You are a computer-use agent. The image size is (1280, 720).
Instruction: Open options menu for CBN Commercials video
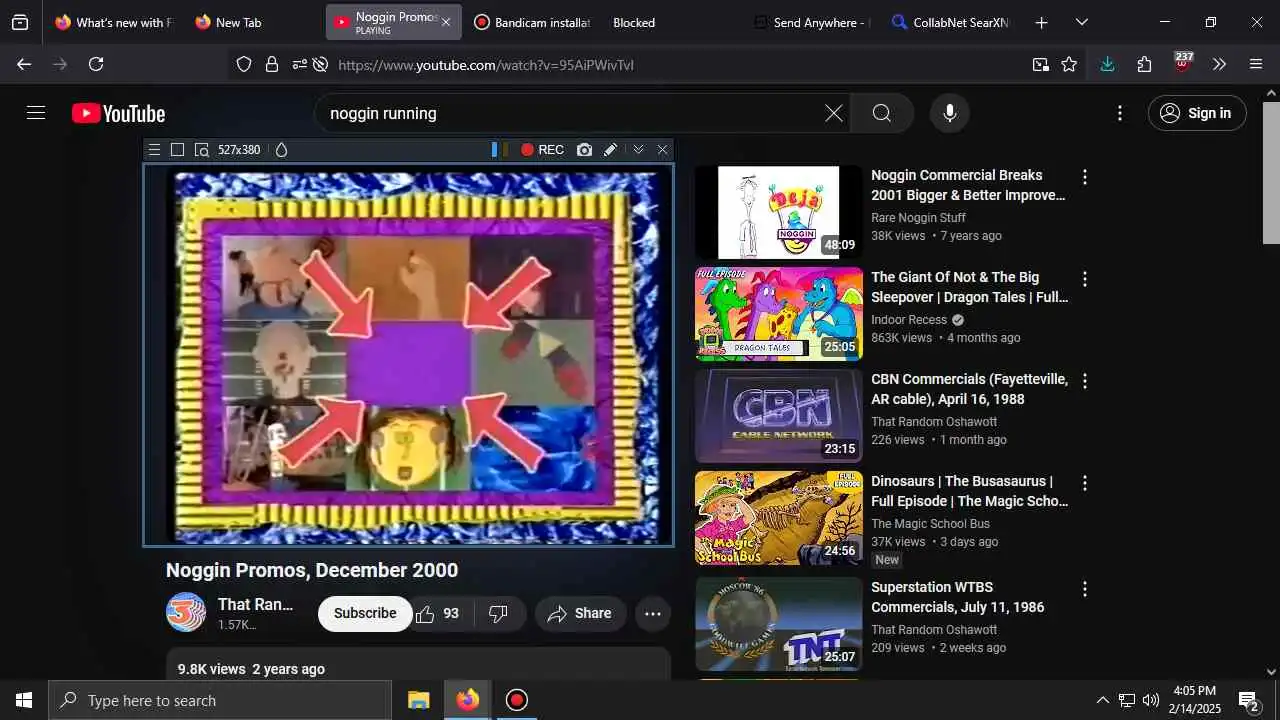(1084, 381)
